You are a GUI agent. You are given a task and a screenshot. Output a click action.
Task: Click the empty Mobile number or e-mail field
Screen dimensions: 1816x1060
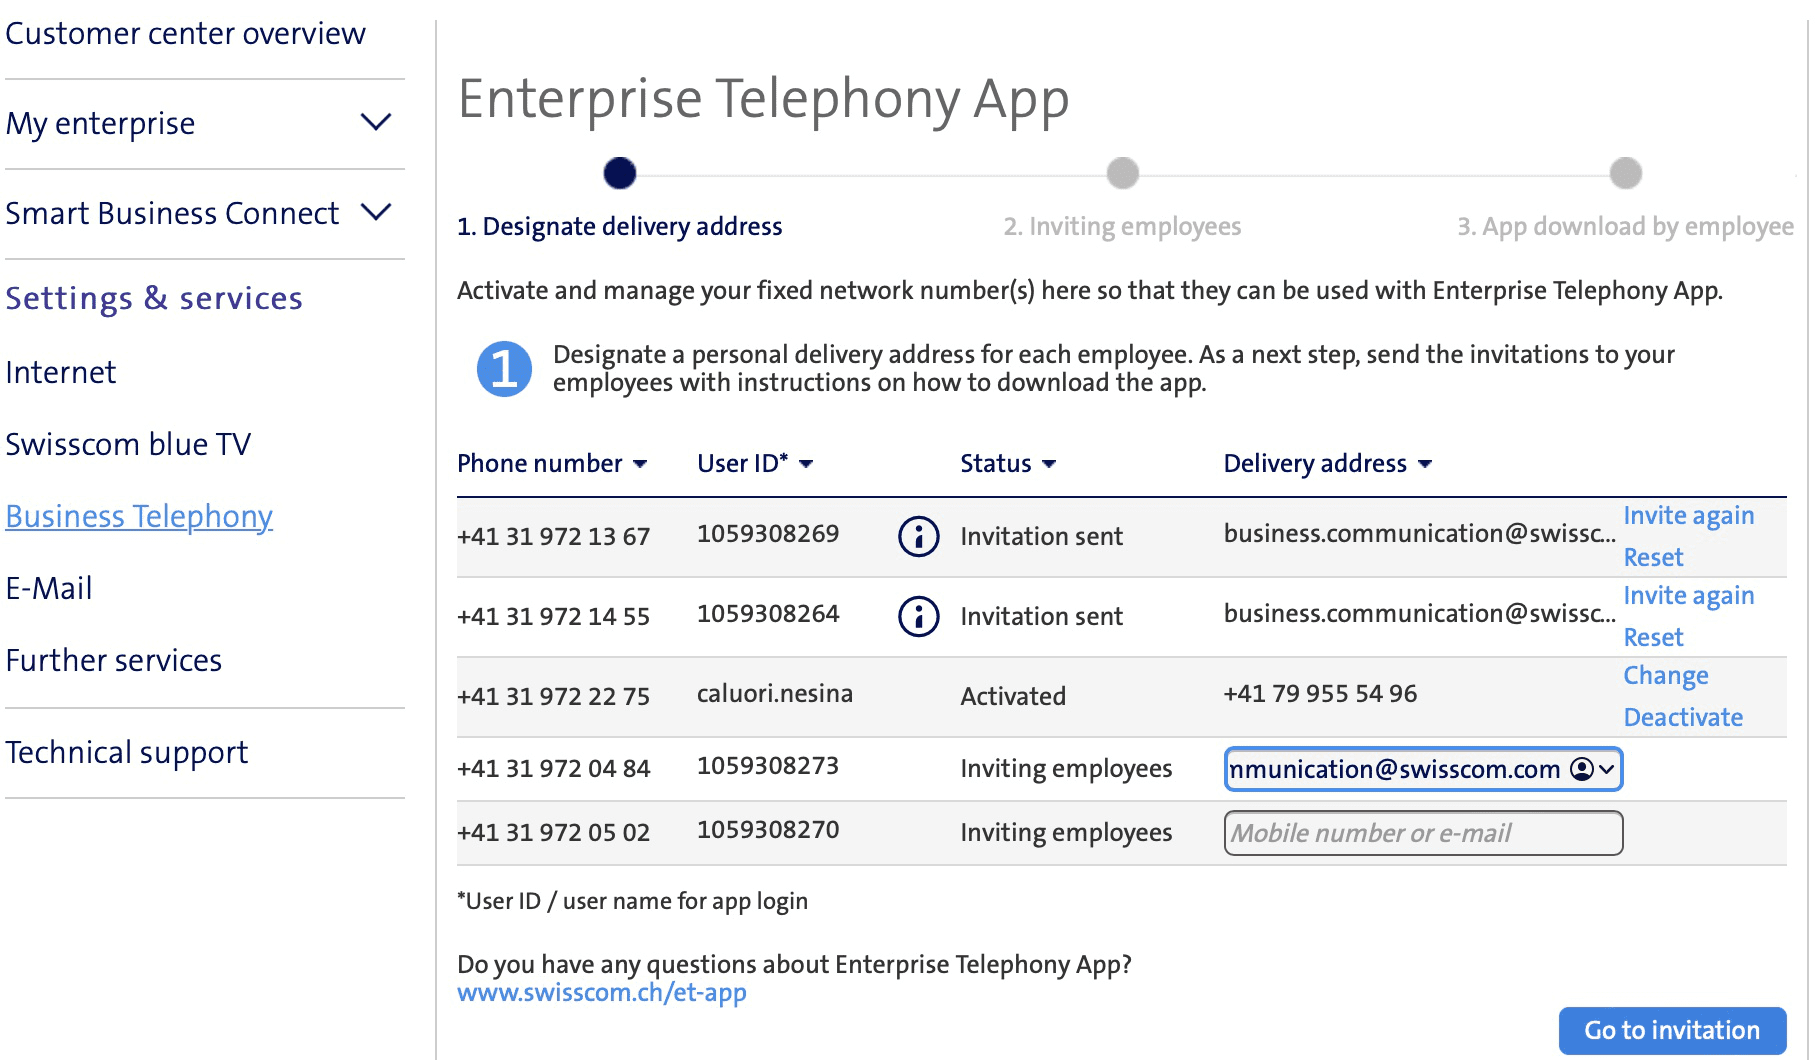tap(1422, 833)
